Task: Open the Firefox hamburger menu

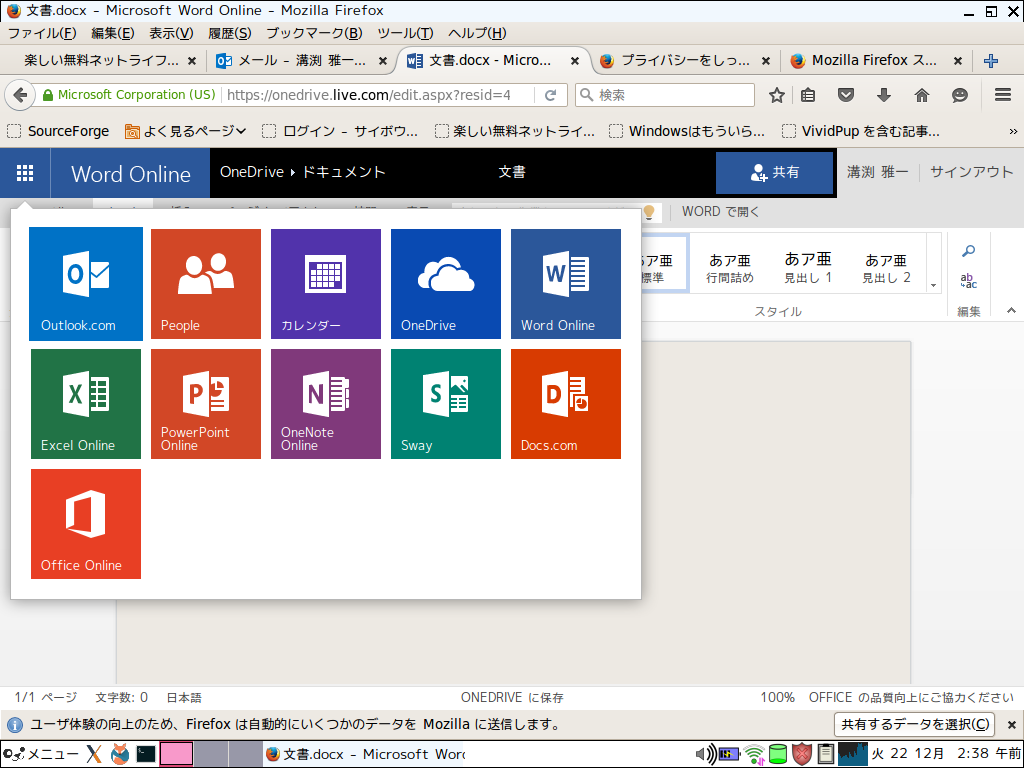Action: [1003, 95]
